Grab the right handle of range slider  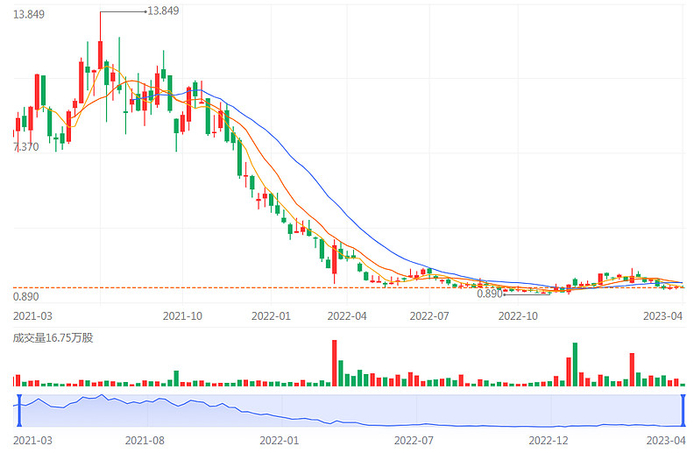click(x=683, y=410)
